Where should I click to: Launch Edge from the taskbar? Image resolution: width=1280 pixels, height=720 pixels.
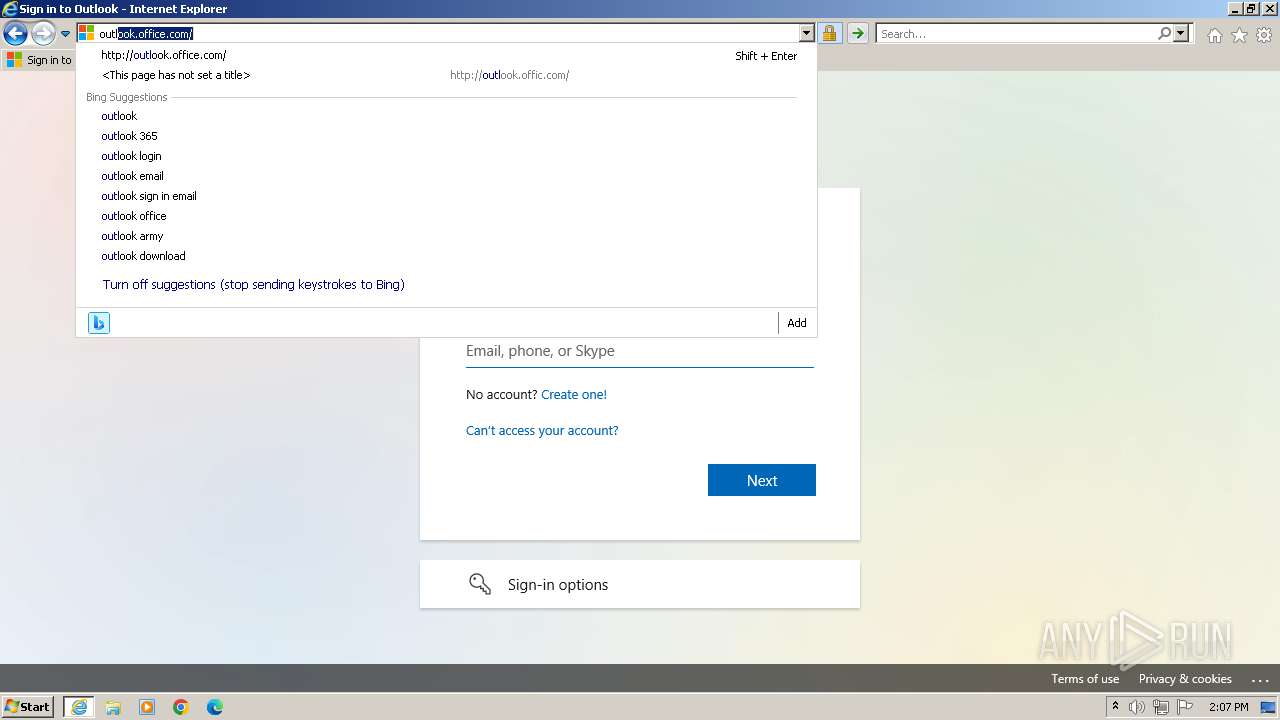click(x=215, y=707)
